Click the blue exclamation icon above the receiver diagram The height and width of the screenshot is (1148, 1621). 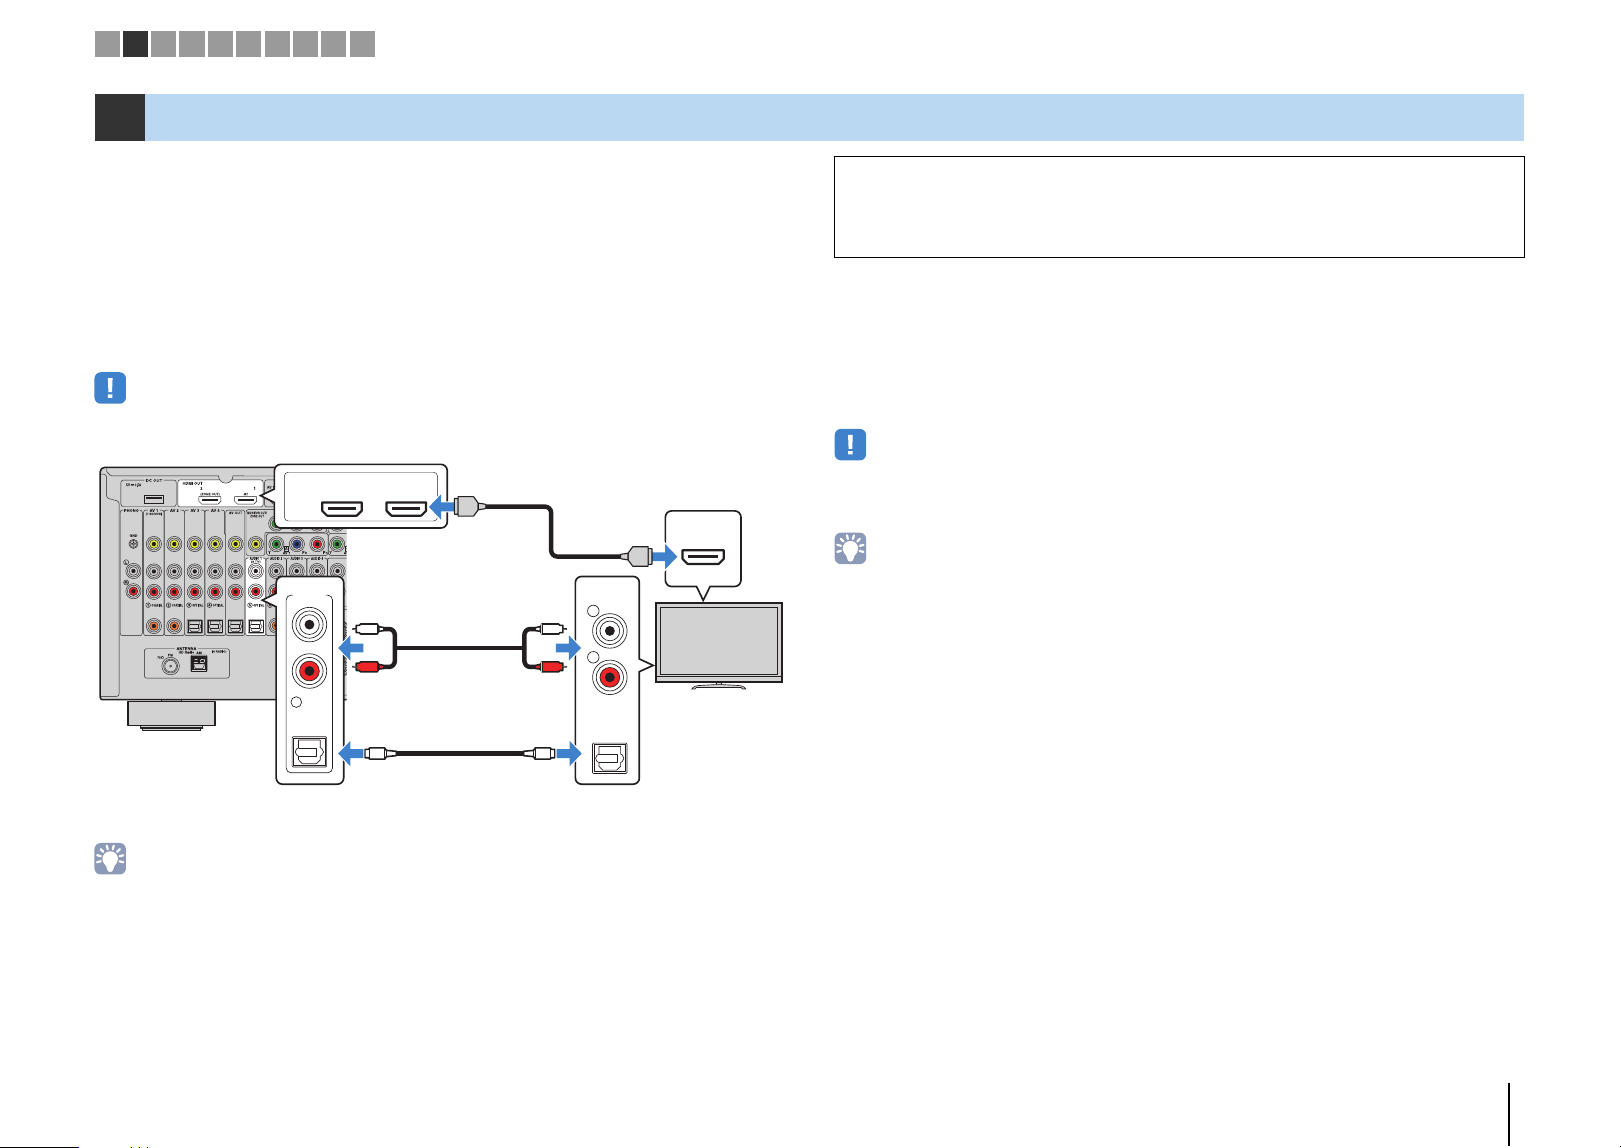[110, 388]
